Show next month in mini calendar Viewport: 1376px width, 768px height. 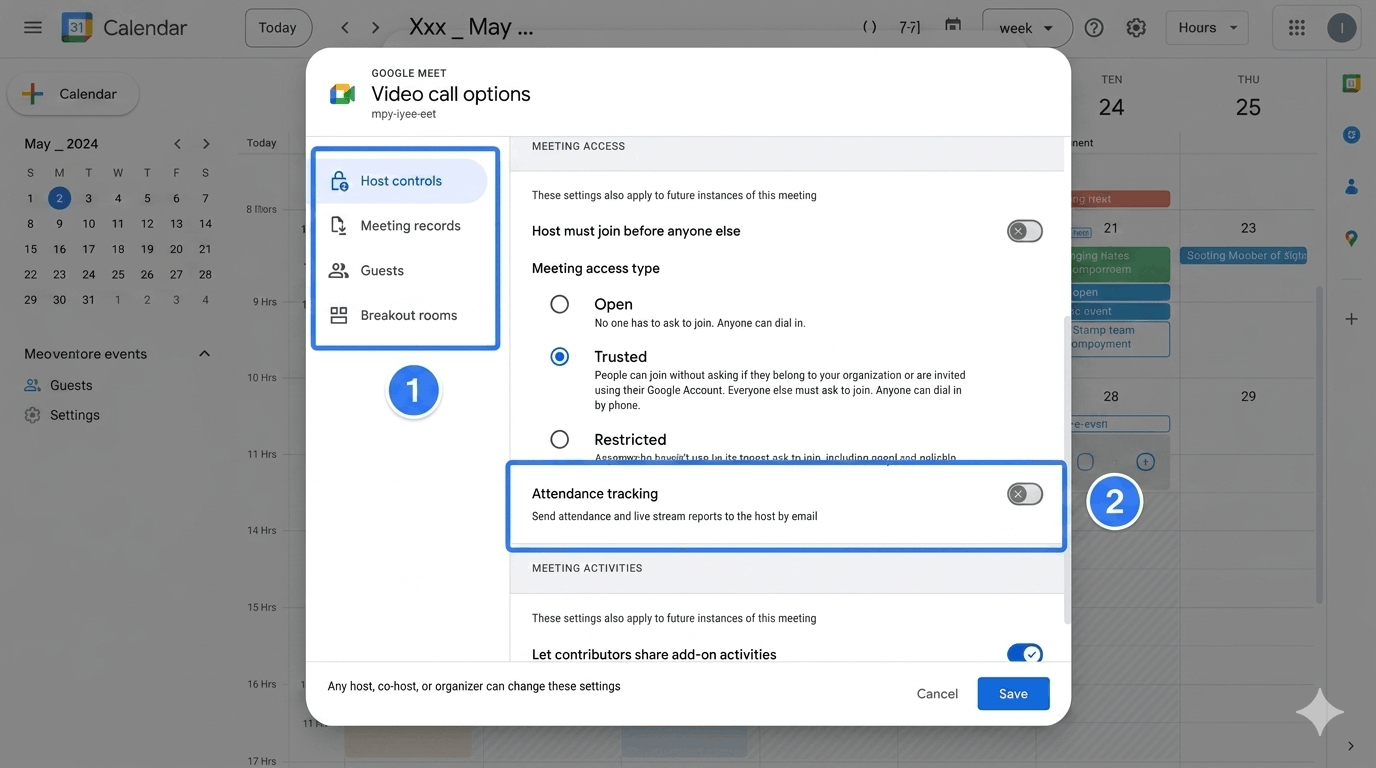[x=206, y=144]
